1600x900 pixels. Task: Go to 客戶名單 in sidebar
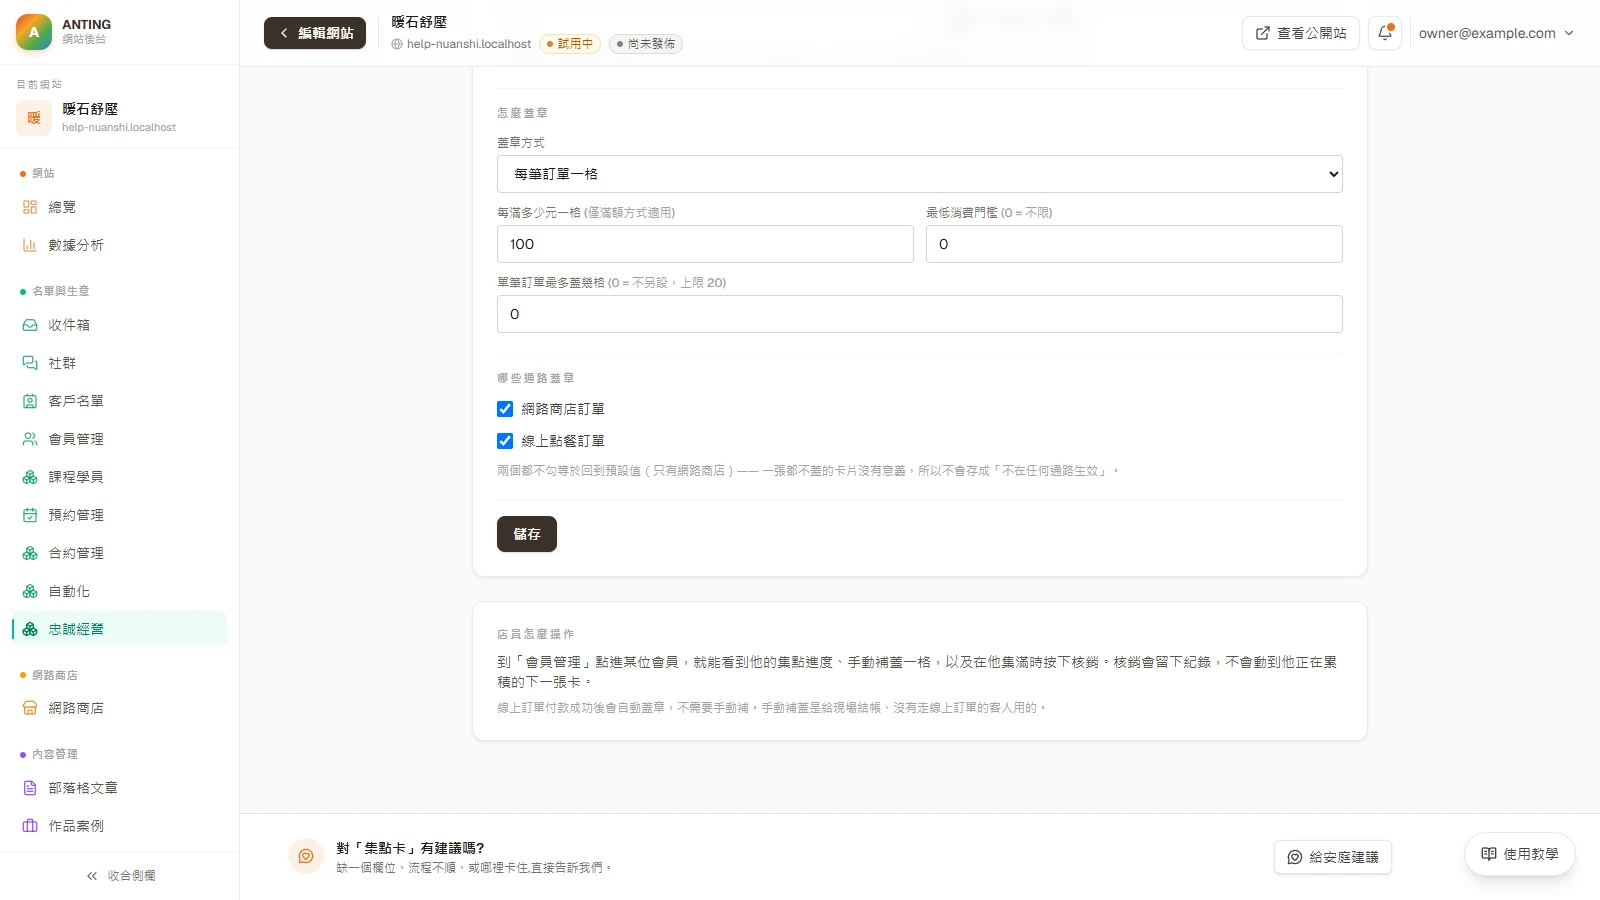pyautogui.click(x=120, y=401)
